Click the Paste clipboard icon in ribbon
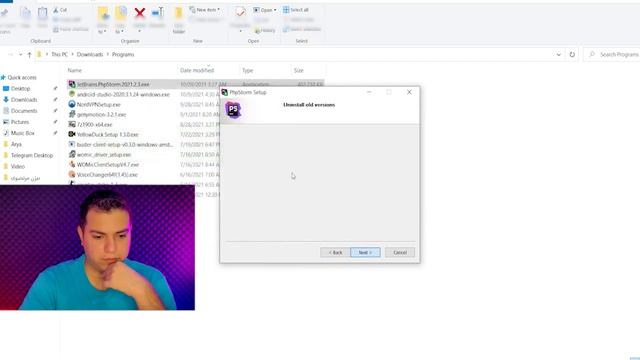 pyautogui.click(x=42, y=13)
